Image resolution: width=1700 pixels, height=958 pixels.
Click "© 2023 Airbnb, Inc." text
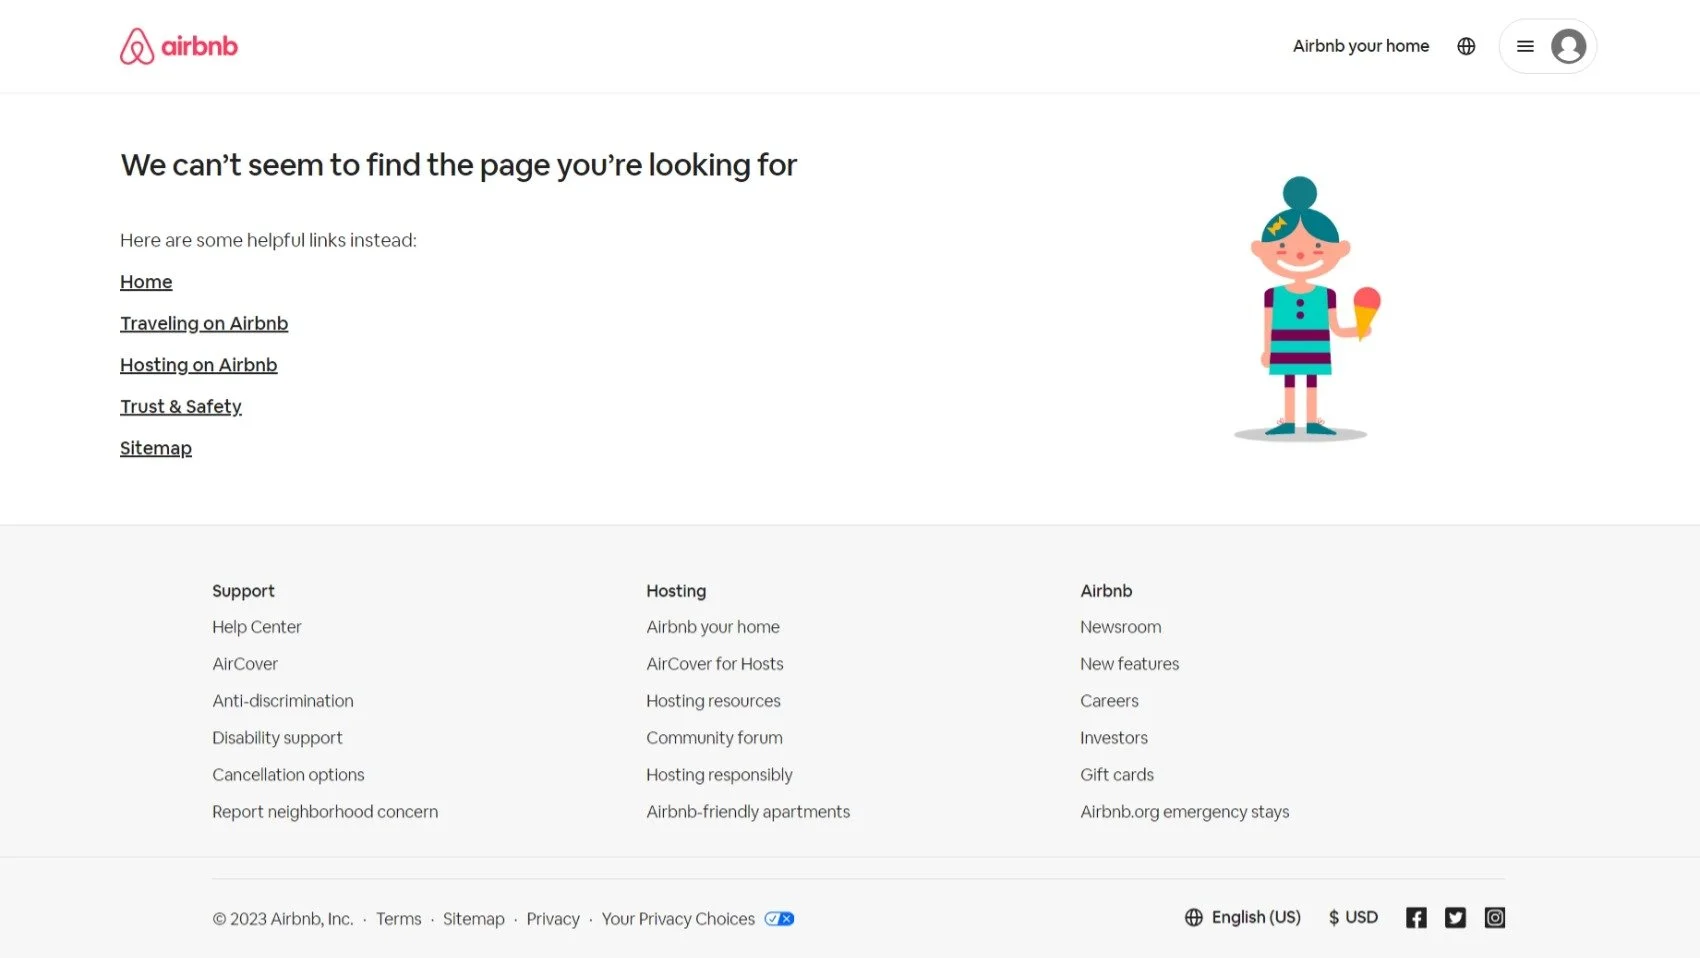pos(283,919)
